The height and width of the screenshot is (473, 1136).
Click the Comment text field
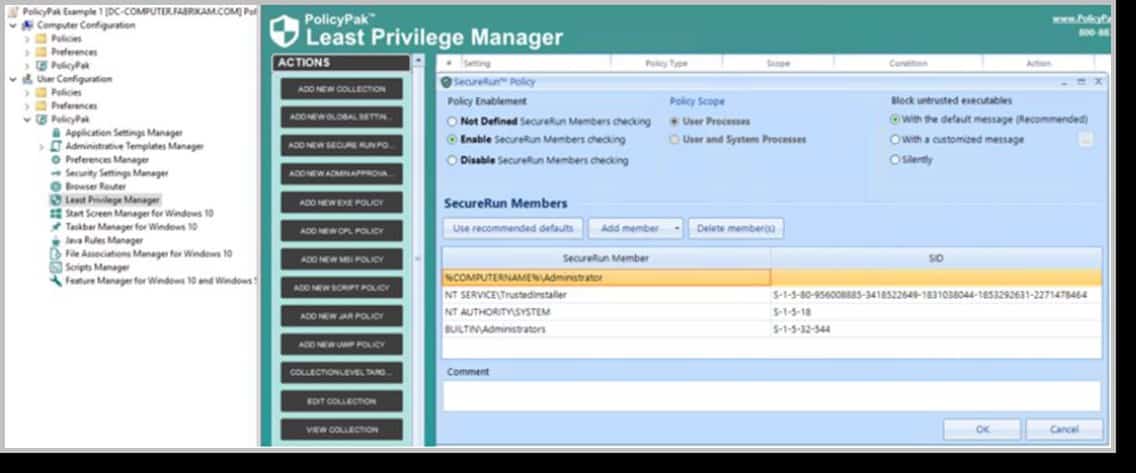[x=772, y=396]
